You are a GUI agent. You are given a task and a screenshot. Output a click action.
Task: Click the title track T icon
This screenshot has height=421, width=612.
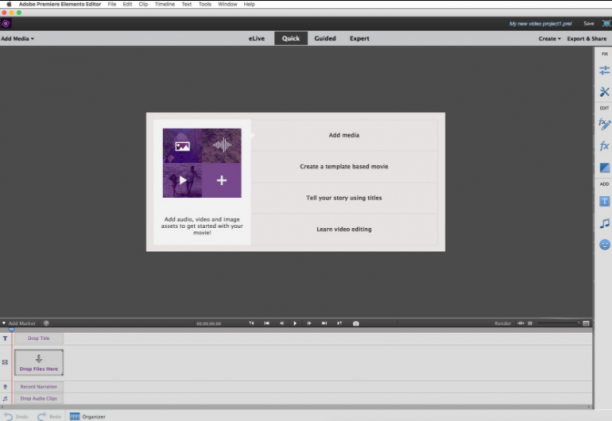coord(5,338)
